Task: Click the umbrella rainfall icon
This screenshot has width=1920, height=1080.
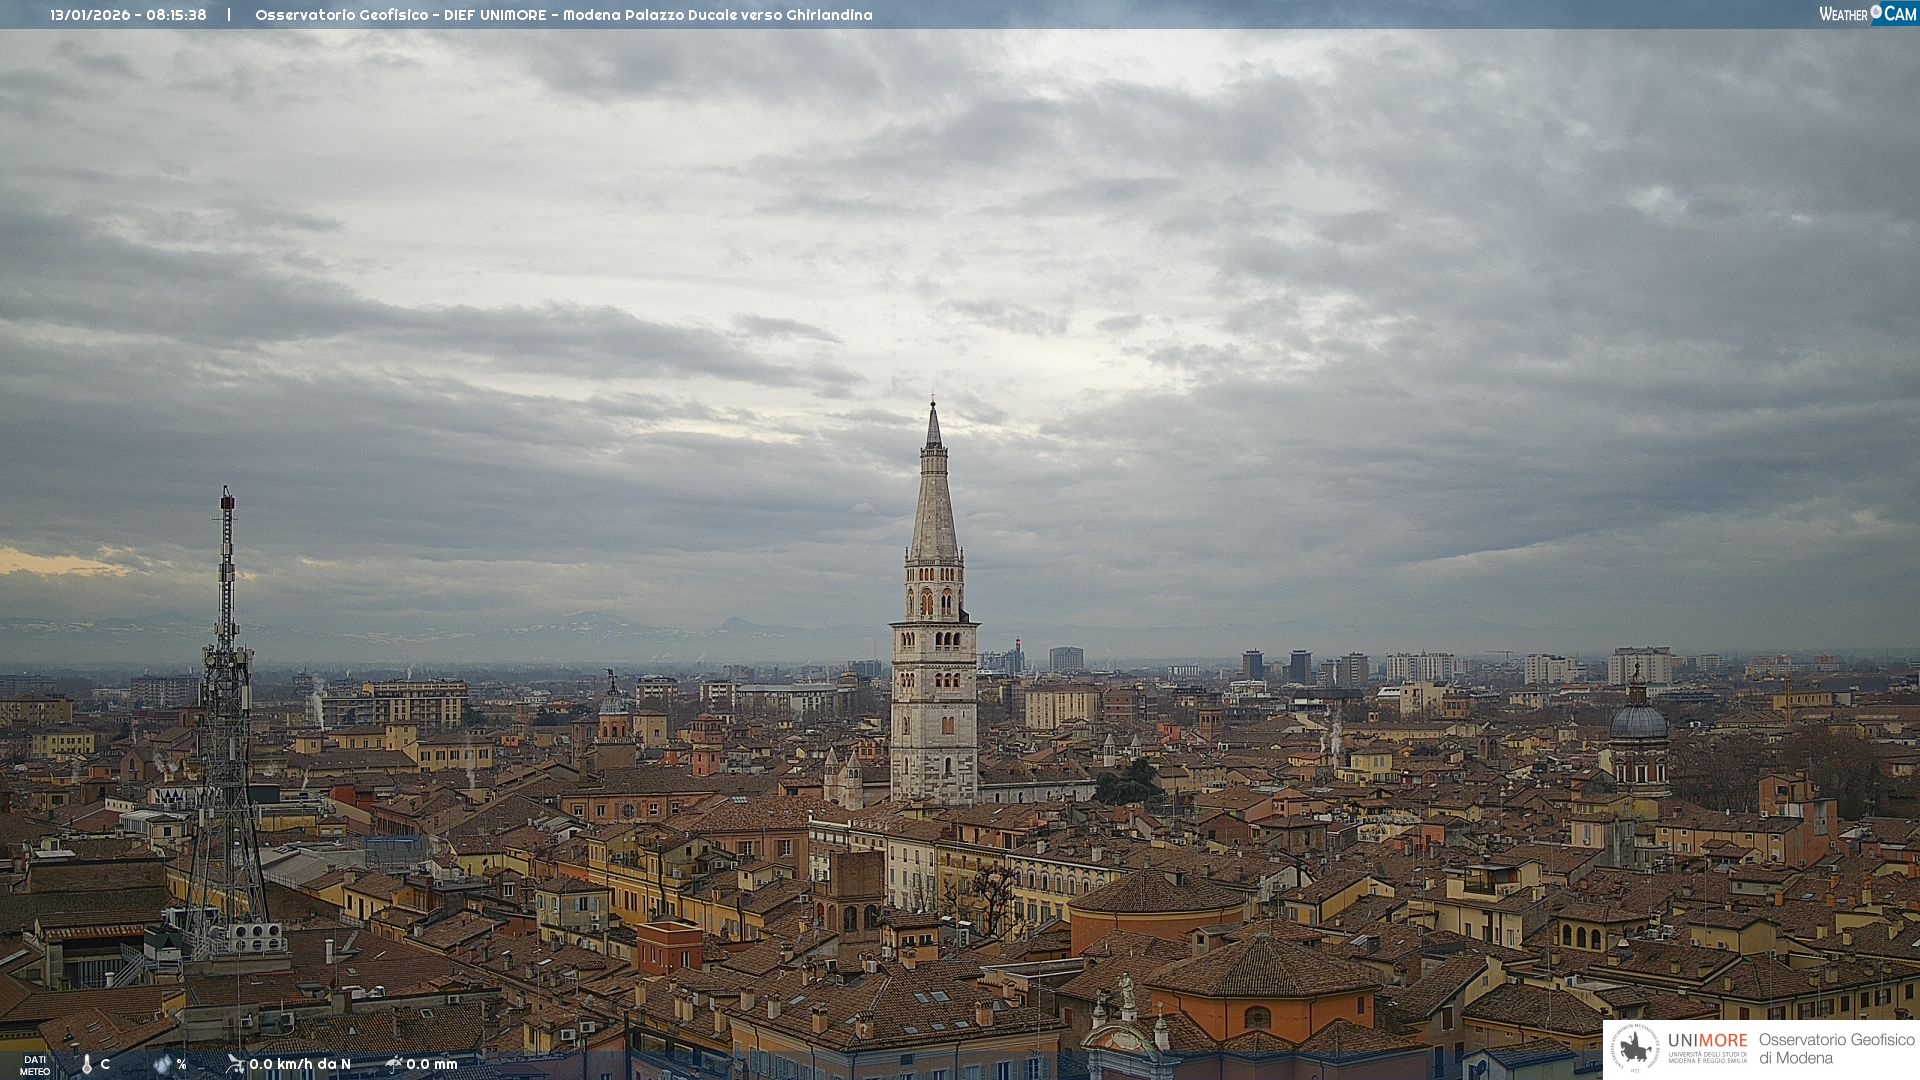Action: pyautogui.click(x=394, y=1064)
